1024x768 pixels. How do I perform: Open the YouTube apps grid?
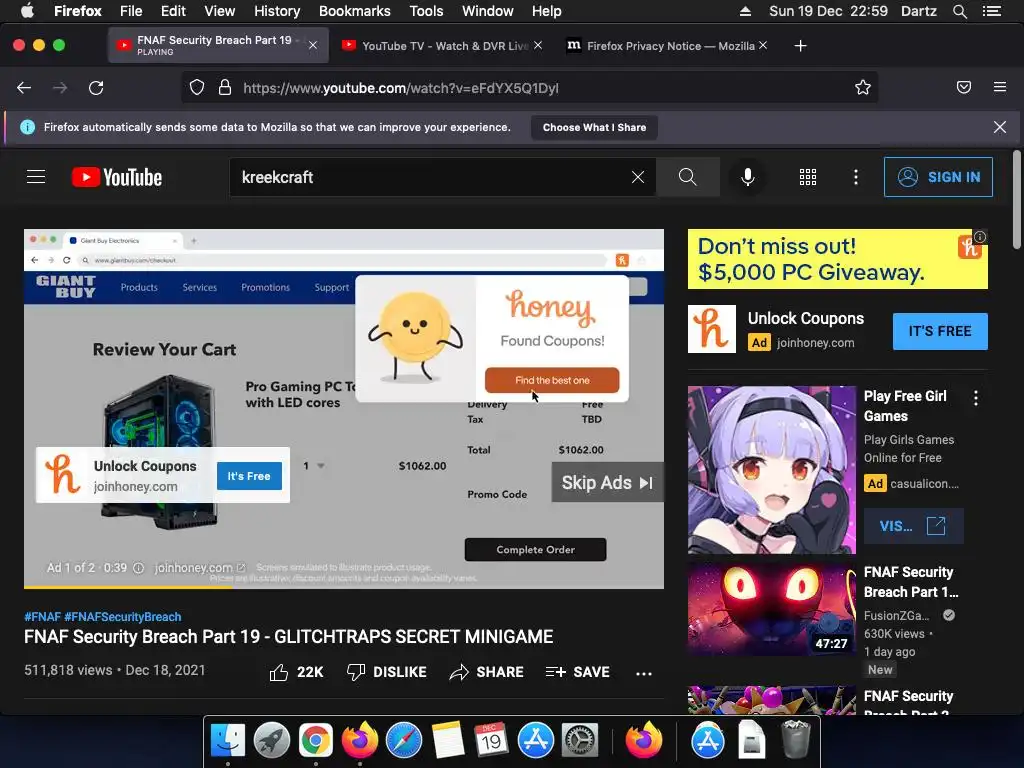(808, 177)
